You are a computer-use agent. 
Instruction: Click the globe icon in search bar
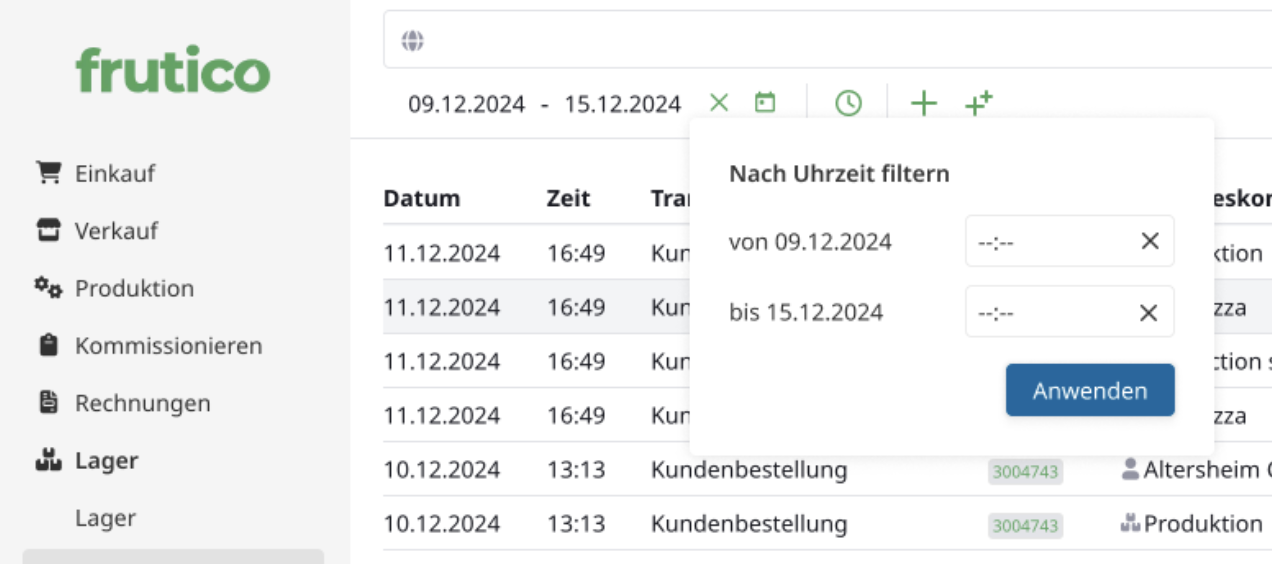pyautogui.click(x=413, y=41)
